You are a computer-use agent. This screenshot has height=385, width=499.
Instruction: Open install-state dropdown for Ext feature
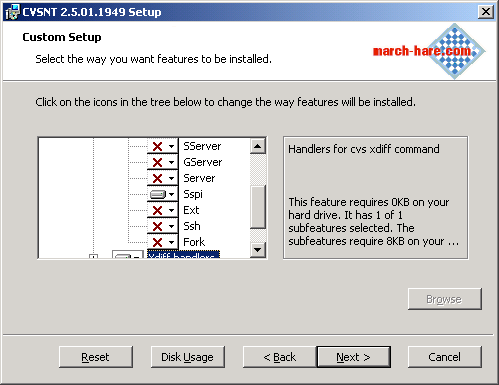coord(163,210)
